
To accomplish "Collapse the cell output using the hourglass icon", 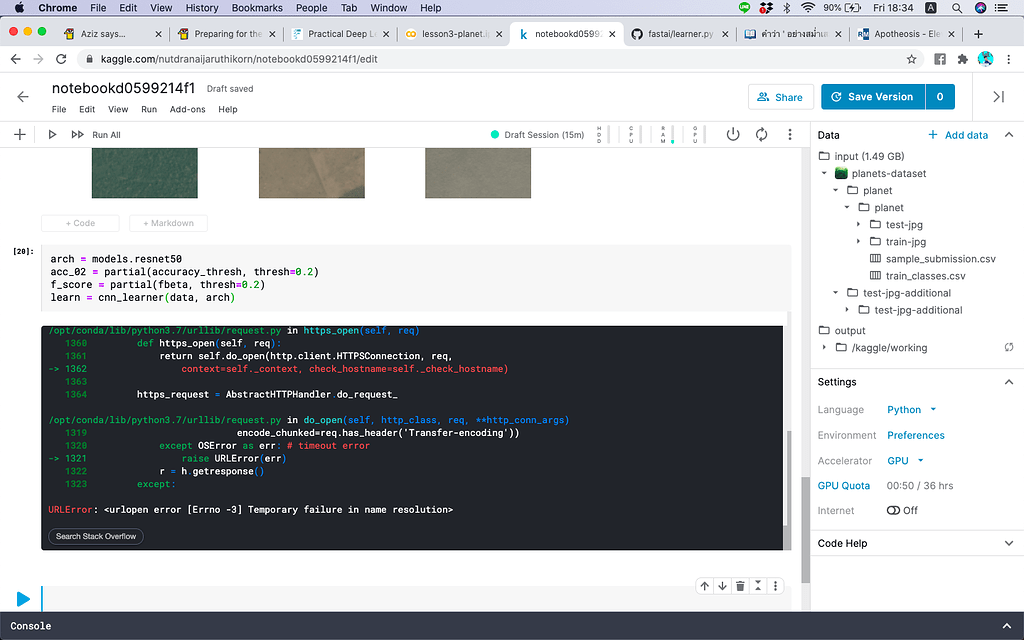I will pos(757,586).
